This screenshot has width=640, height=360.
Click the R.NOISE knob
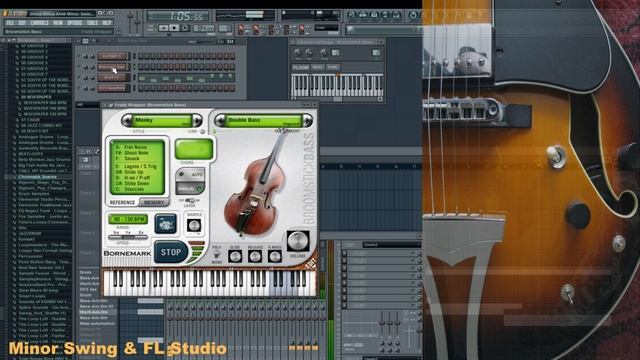pos(275,257)
